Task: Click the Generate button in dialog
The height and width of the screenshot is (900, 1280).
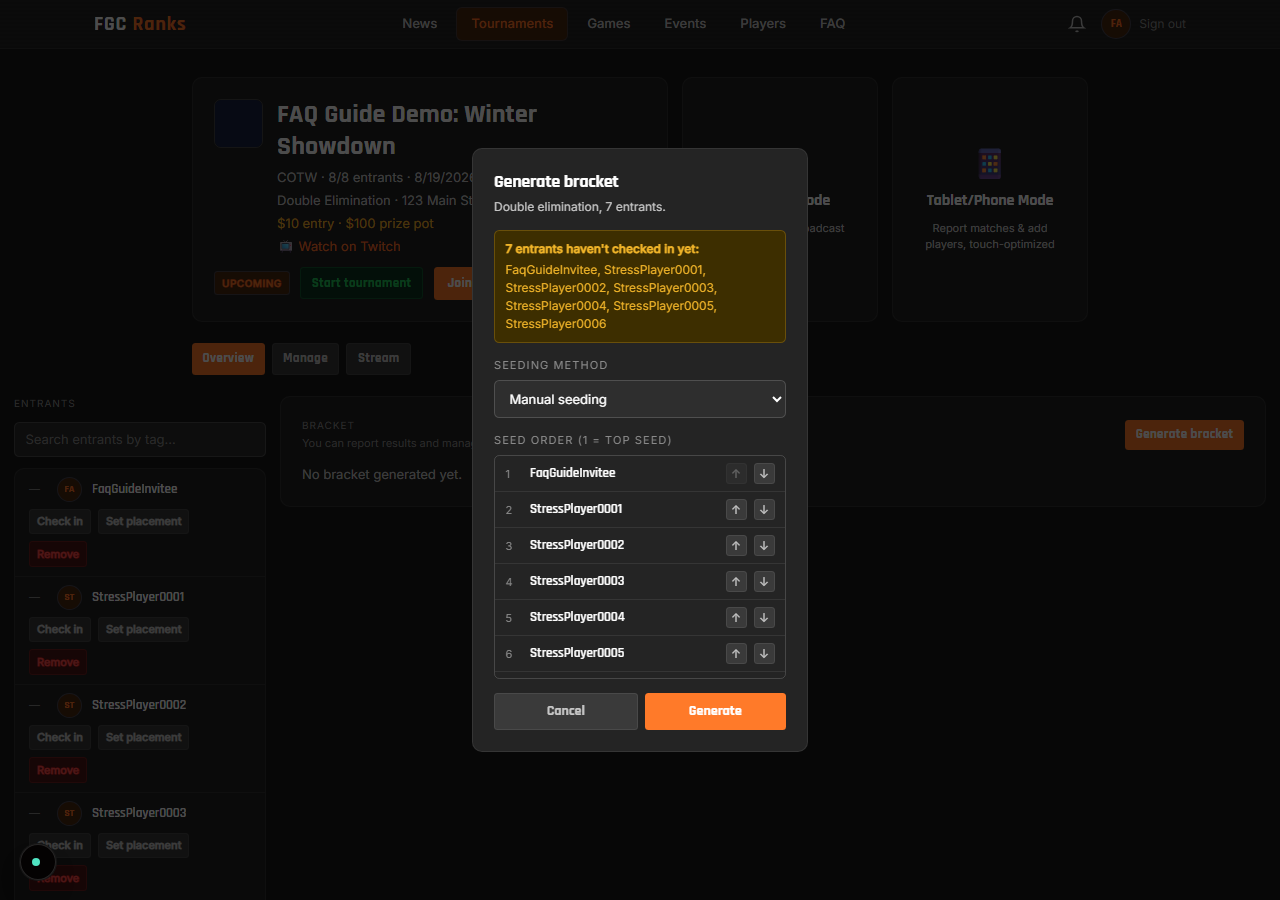Action: click(715, 711)
